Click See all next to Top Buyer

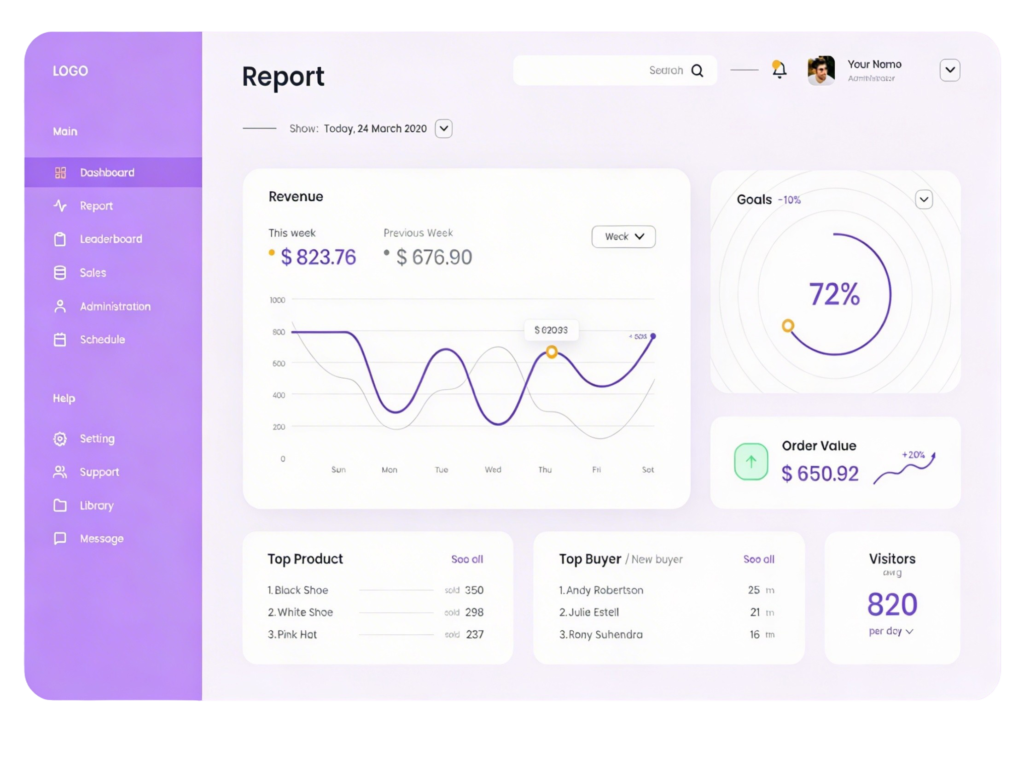coord(758,559)
